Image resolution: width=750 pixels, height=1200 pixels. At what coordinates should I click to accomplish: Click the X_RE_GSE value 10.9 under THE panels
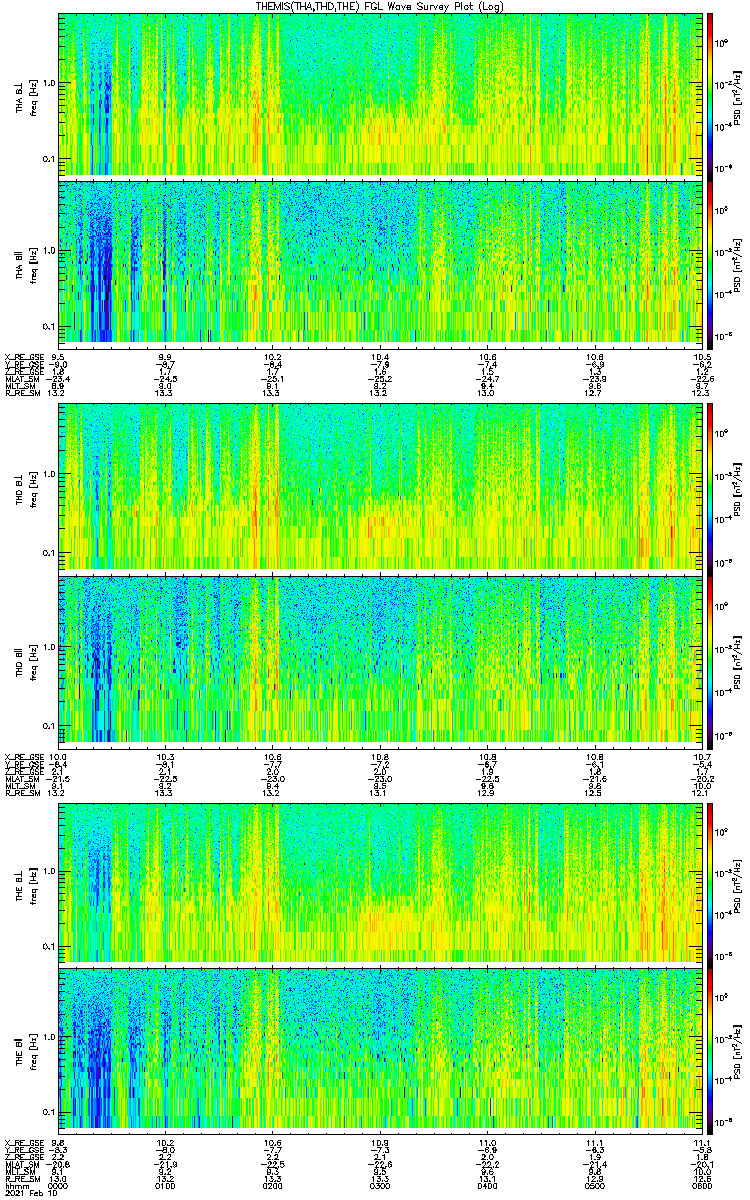click(380, 1142)
